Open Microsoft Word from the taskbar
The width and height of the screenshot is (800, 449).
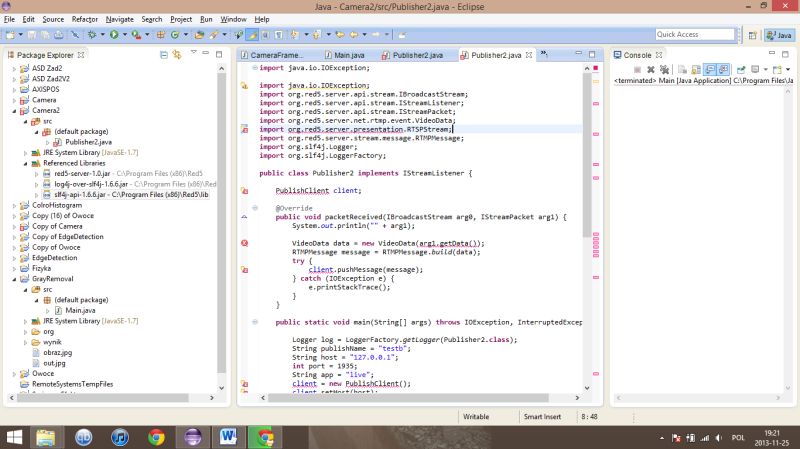click(x=229, y=437)
